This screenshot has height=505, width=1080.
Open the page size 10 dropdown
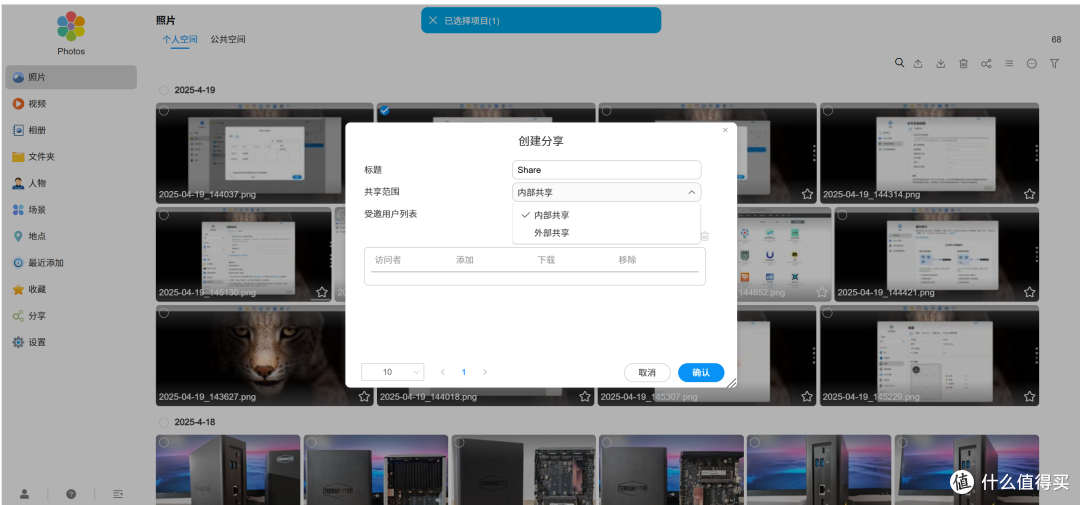pos(393,372)
